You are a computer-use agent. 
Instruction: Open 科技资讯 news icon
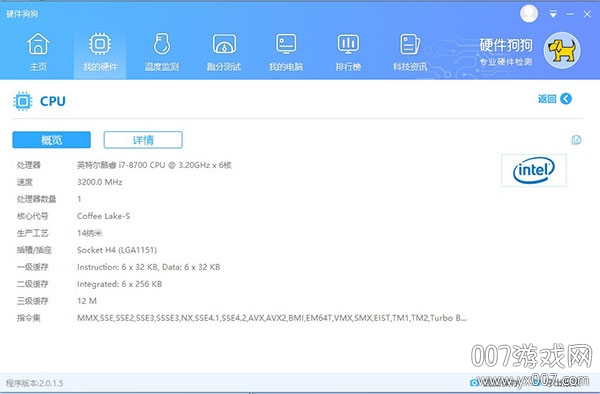point(410,44)
